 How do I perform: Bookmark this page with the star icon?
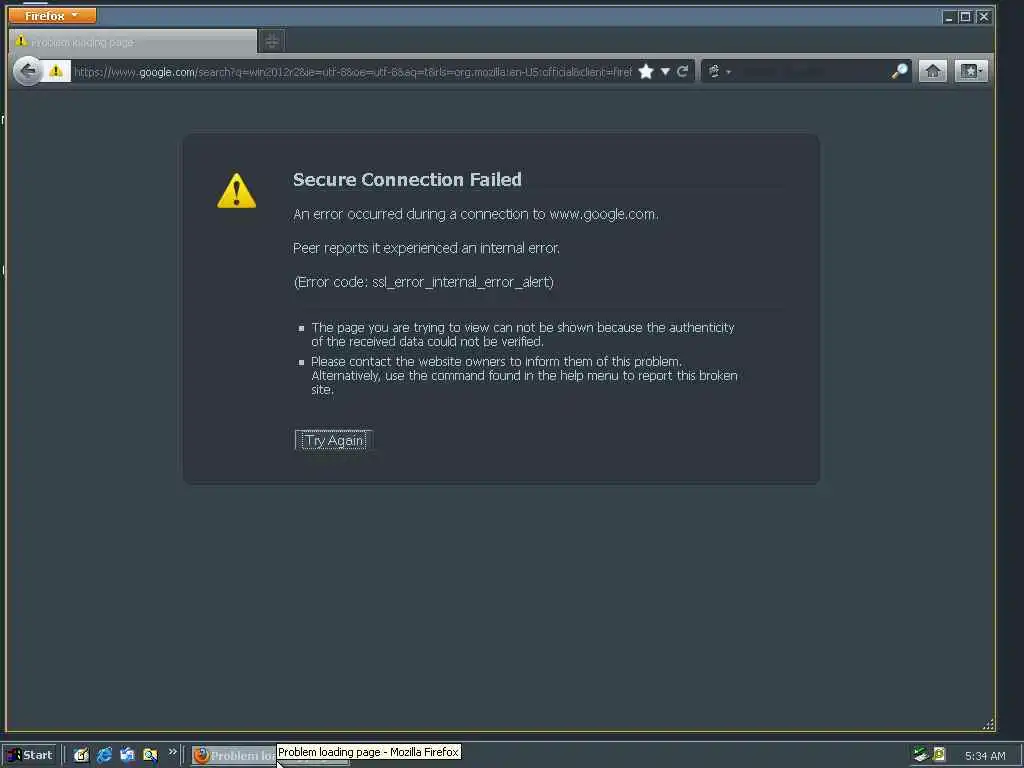pyautogui.click(x=646, y=72)
